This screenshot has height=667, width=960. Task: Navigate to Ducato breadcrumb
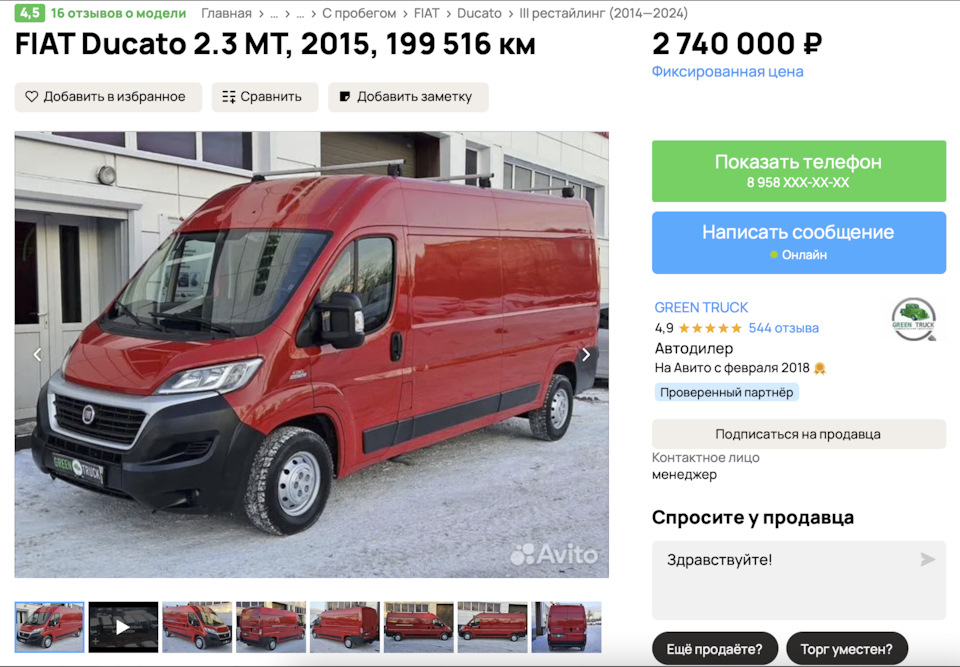[479, 13]
